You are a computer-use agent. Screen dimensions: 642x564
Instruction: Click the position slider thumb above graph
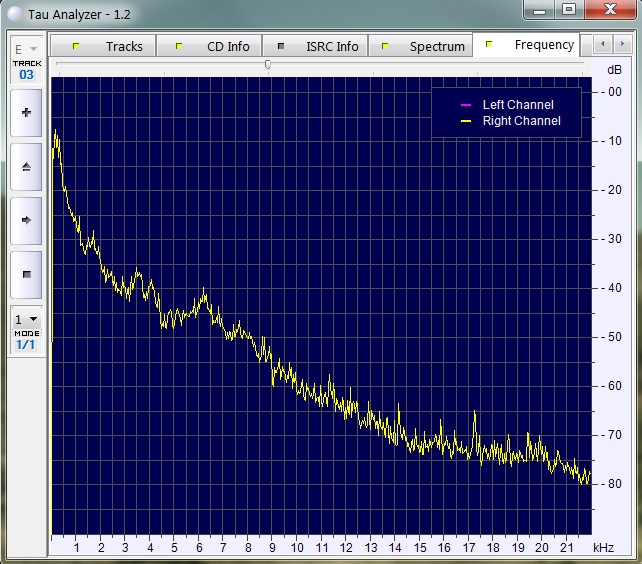point(267,64)
